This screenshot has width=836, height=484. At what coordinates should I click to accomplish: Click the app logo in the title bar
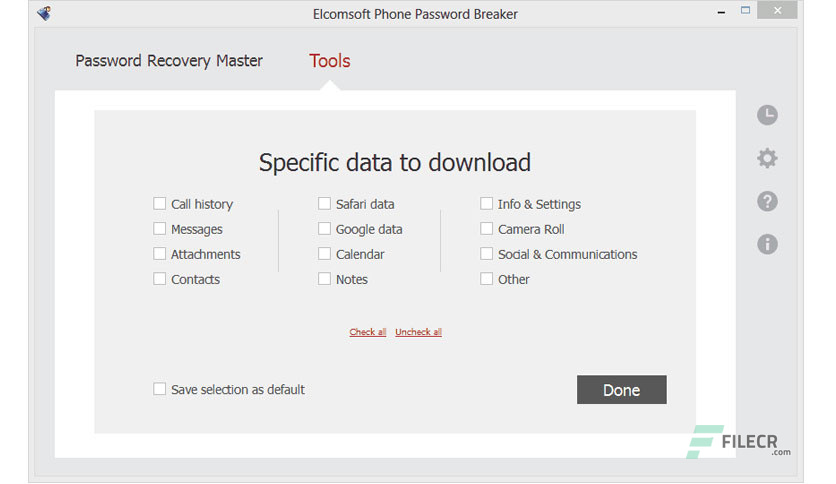point(45,13)
